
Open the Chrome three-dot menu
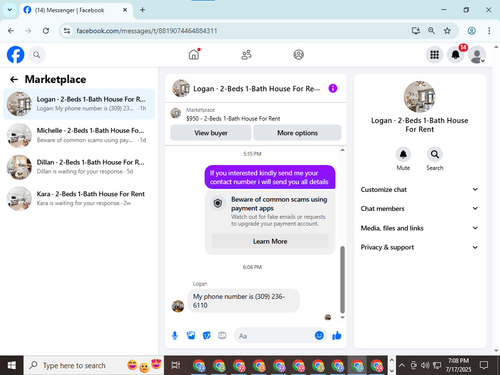[489, 31]
